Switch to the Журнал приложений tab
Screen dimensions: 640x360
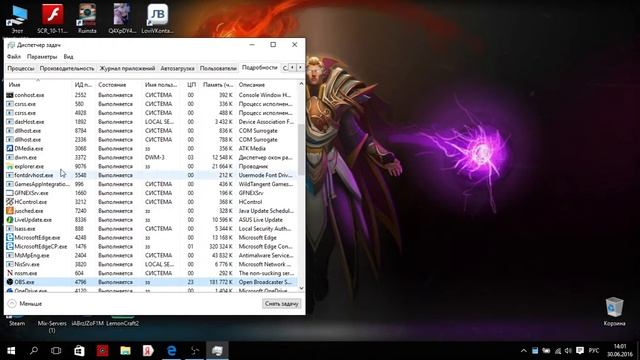click(x=127, y=68)
